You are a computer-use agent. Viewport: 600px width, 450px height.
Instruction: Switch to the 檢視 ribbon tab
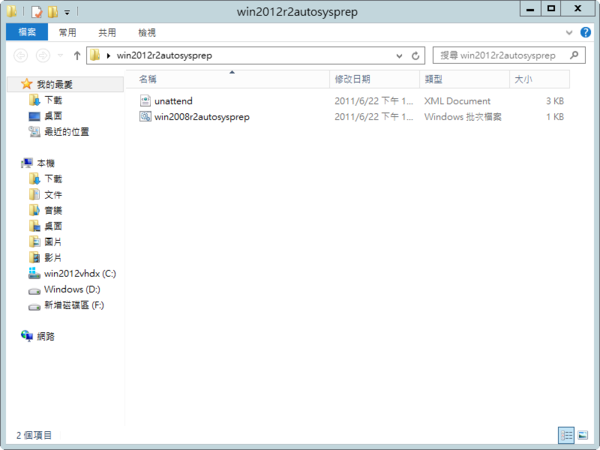[x=147, y=33]
